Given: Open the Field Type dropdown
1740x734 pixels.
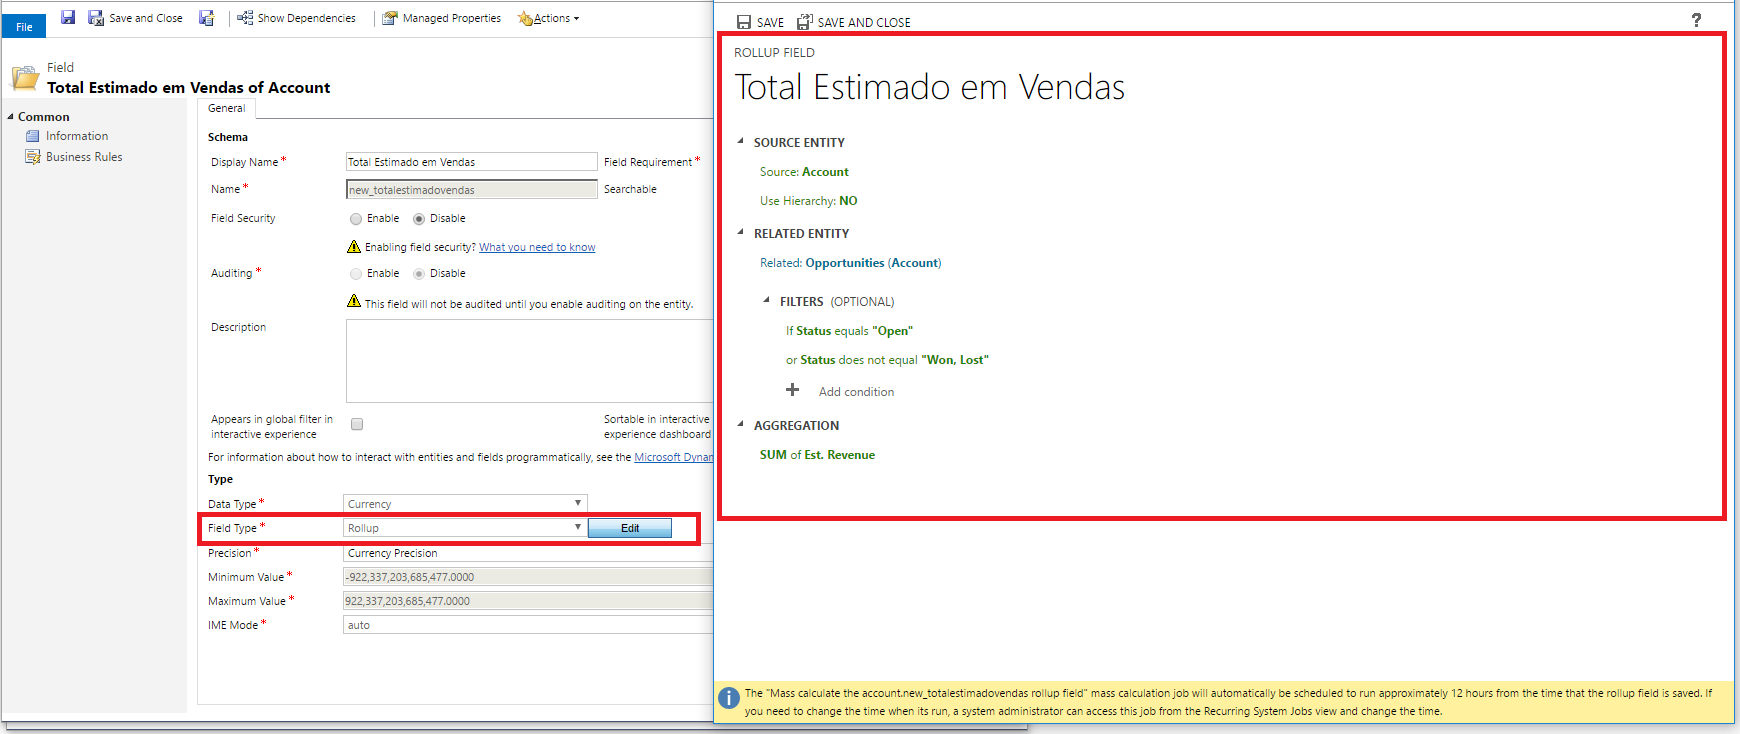Looking at the screenshot, I should point(465,527).
